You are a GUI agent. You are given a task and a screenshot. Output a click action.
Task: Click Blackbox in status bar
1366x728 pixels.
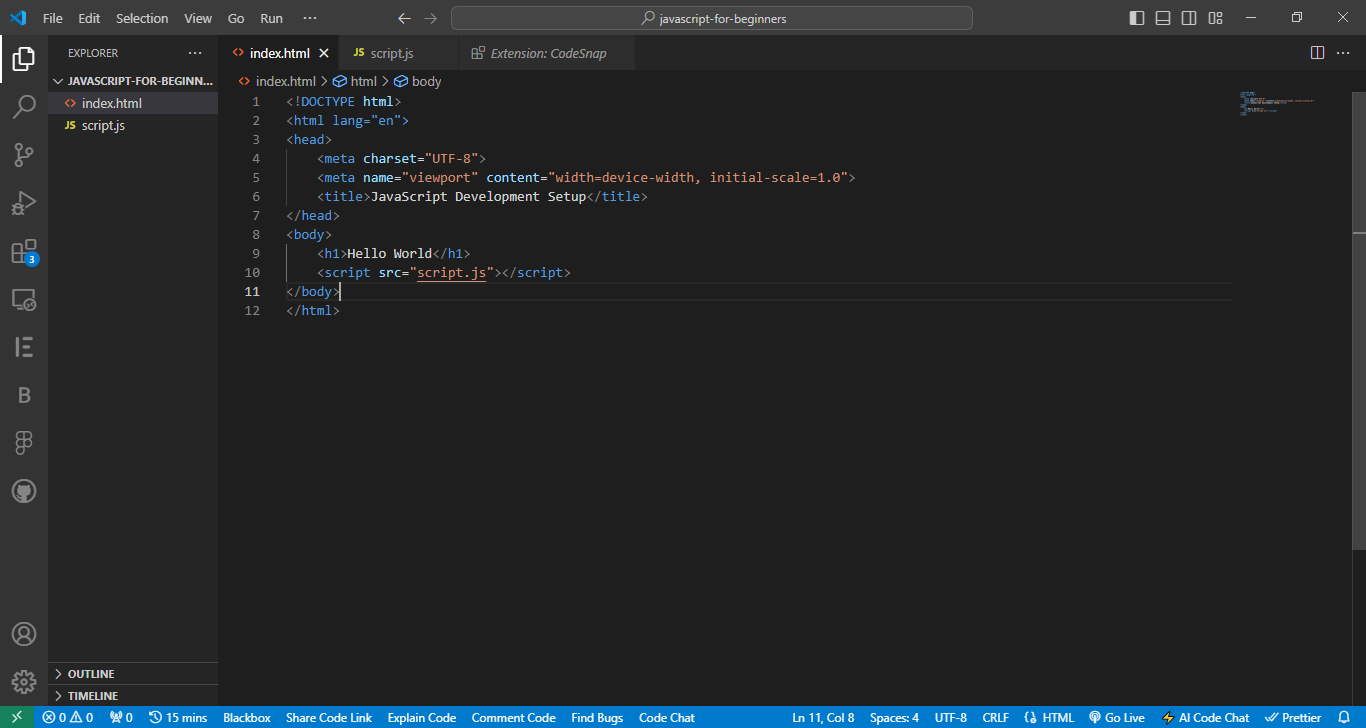pyautogui.click(x=247, y=717)
